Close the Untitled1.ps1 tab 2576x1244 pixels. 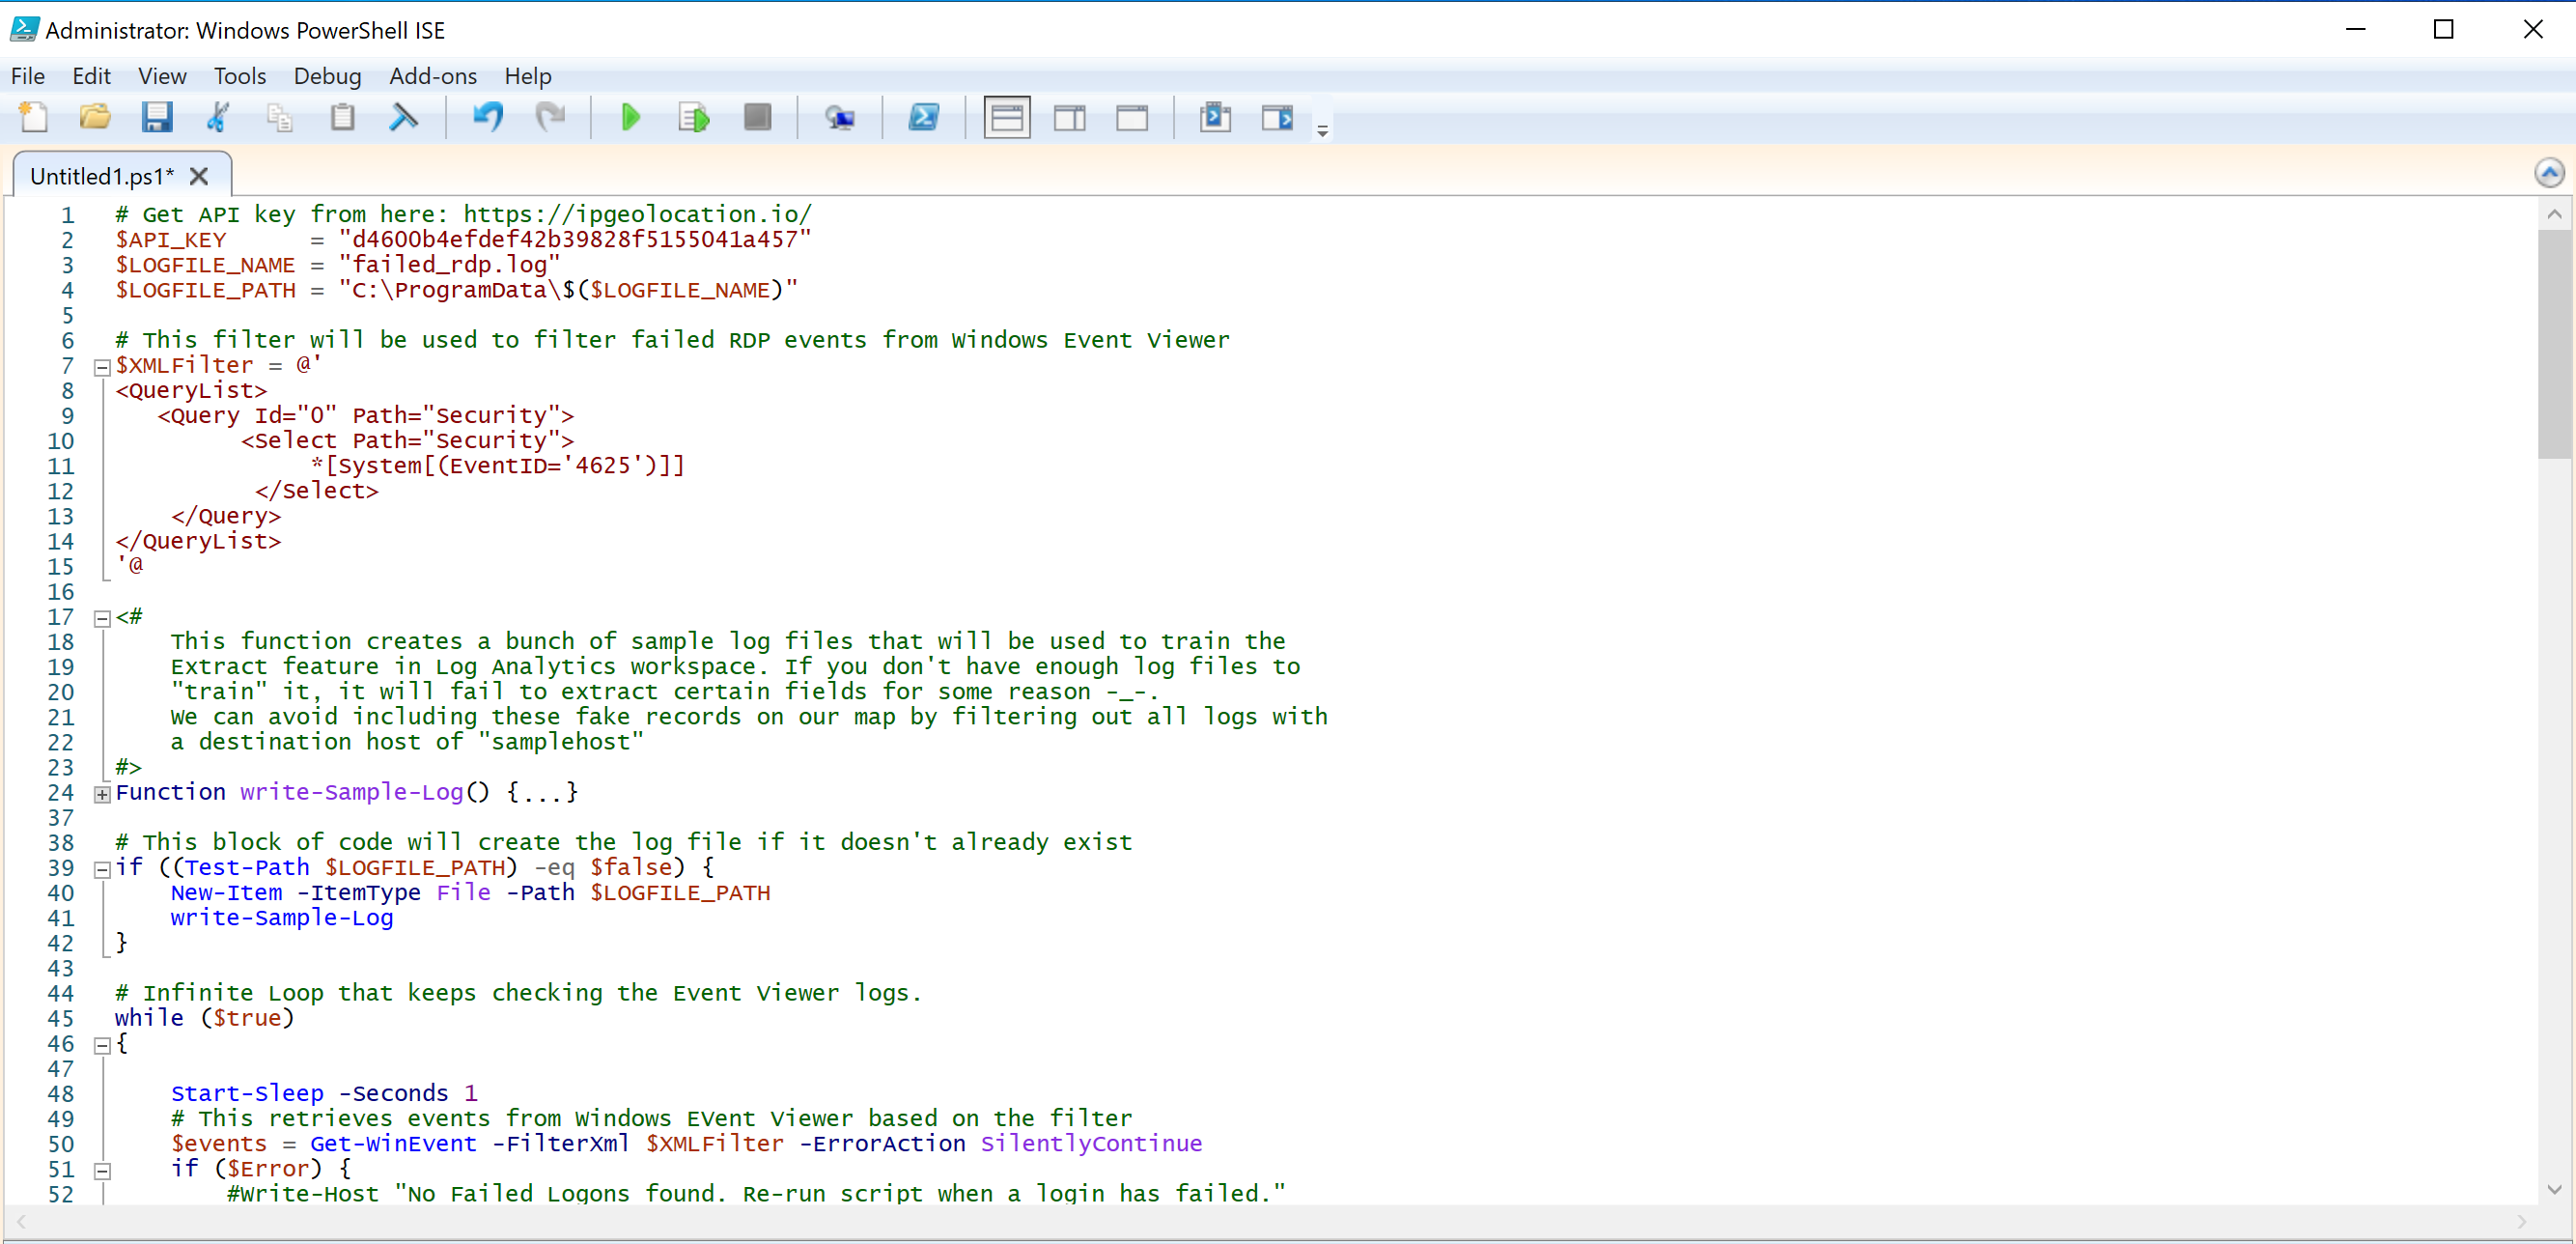(198, 176)
